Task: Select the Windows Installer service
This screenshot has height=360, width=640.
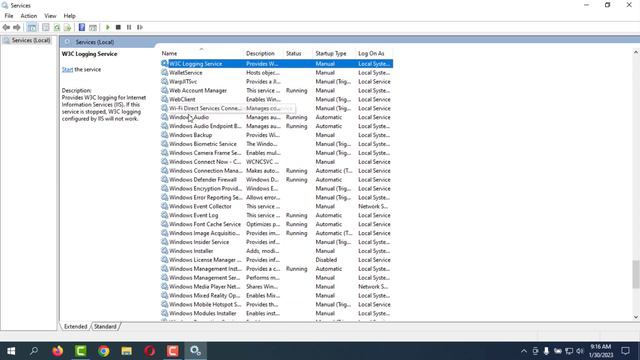Action: 276,251
